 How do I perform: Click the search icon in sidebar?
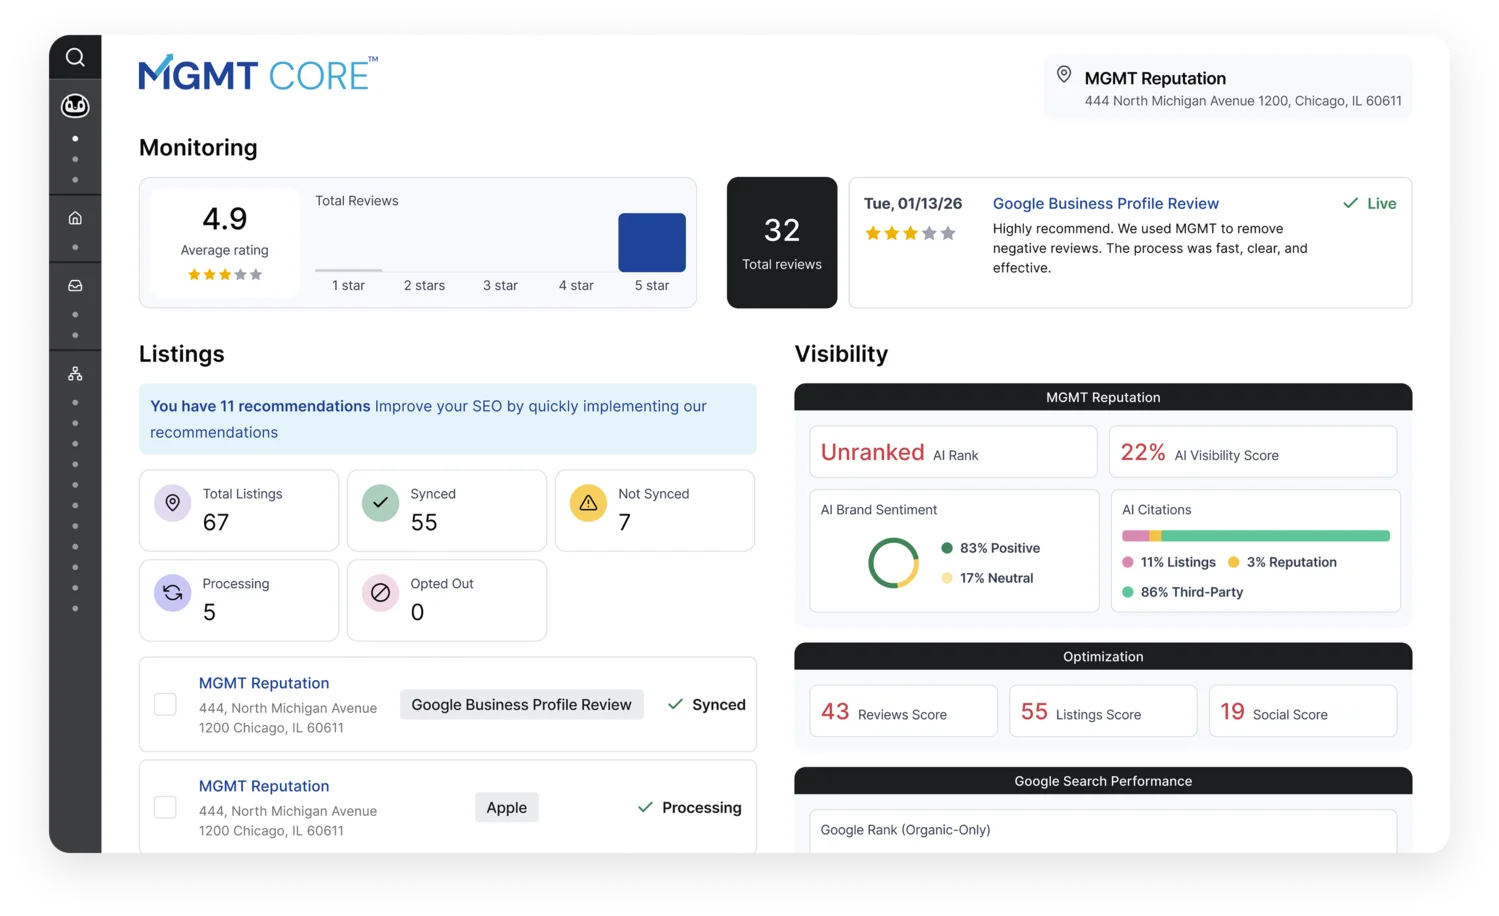tap(75, 57)
